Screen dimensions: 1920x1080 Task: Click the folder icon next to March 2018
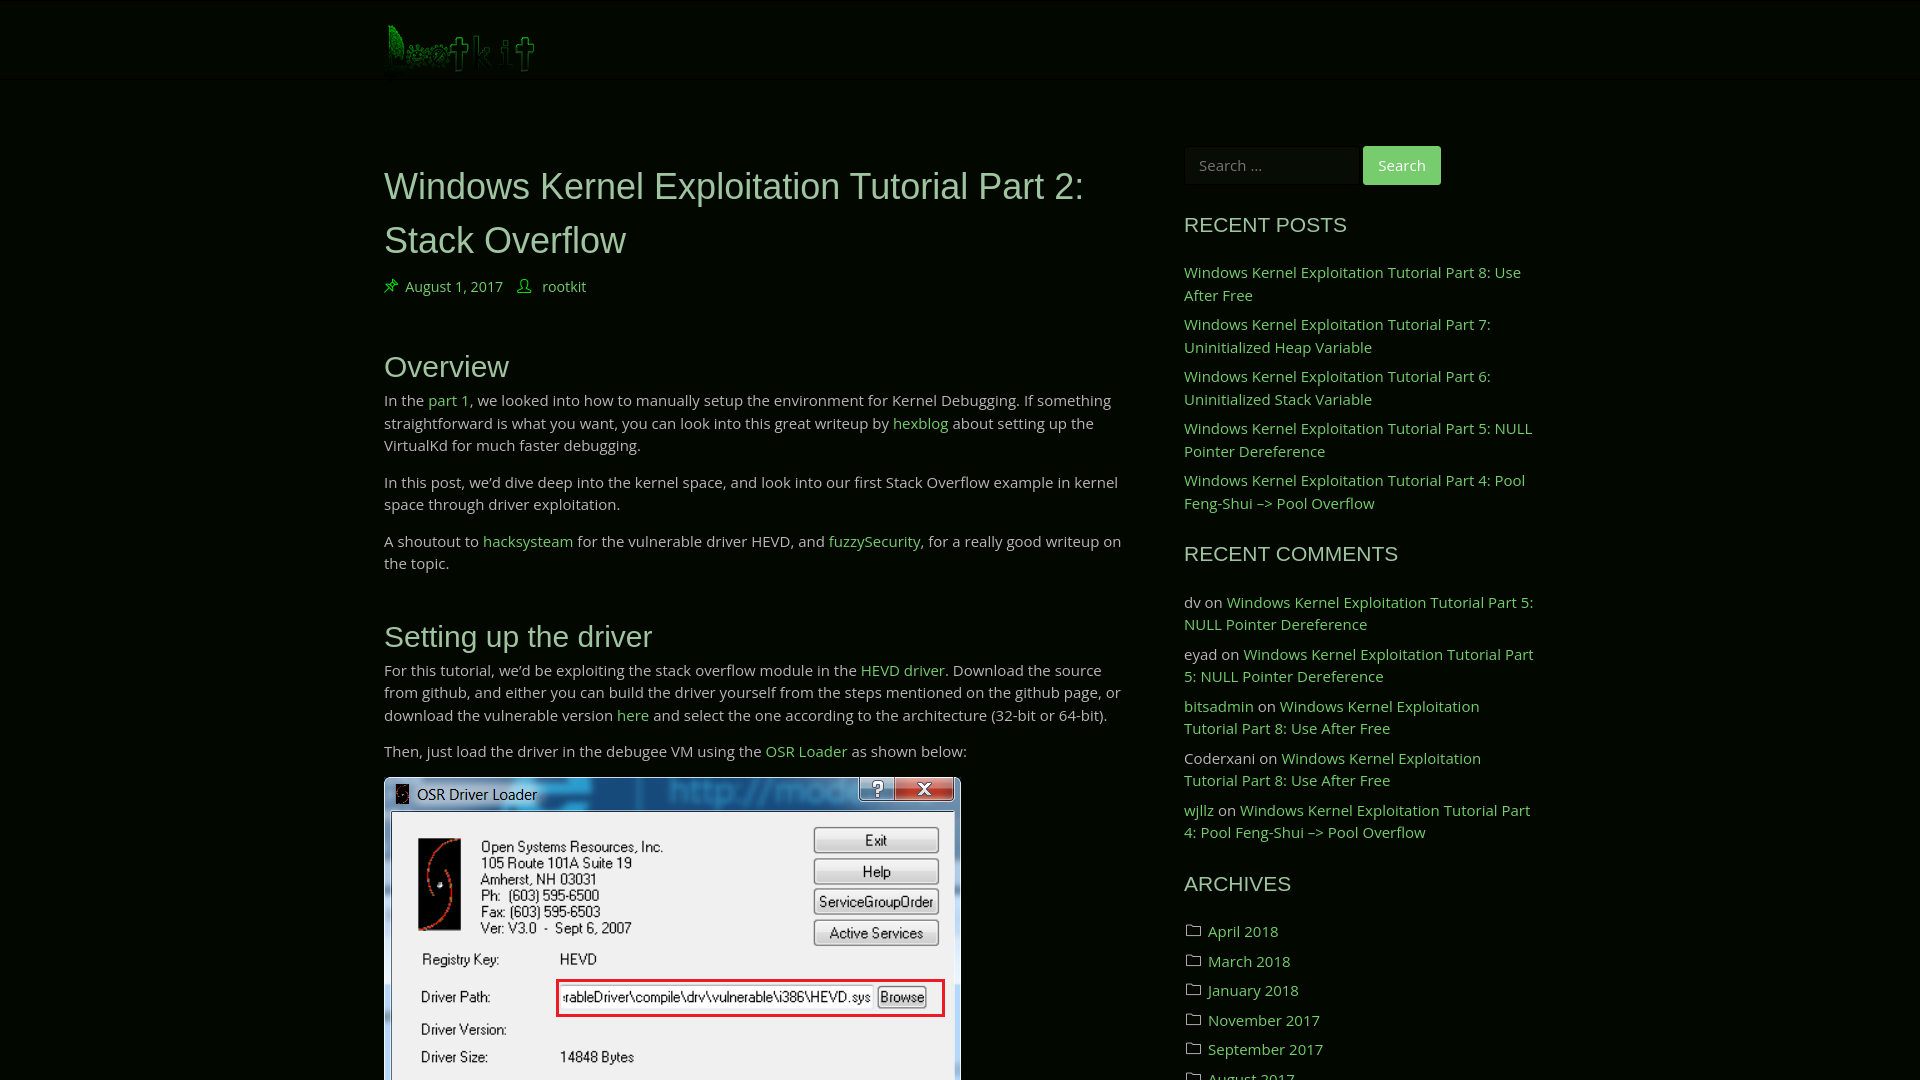click(x=1192, y=960)
